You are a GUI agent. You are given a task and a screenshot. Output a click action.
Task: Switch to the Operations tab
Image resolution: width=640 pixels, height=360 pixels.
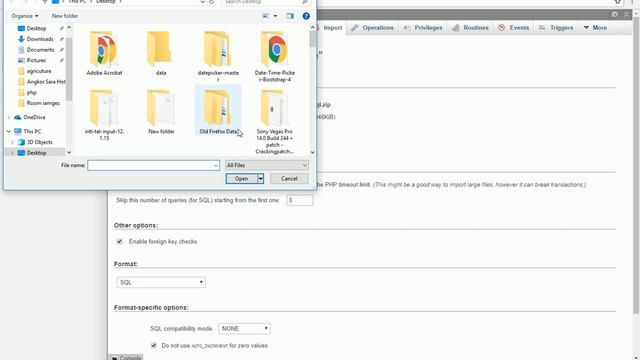(373, 28)
